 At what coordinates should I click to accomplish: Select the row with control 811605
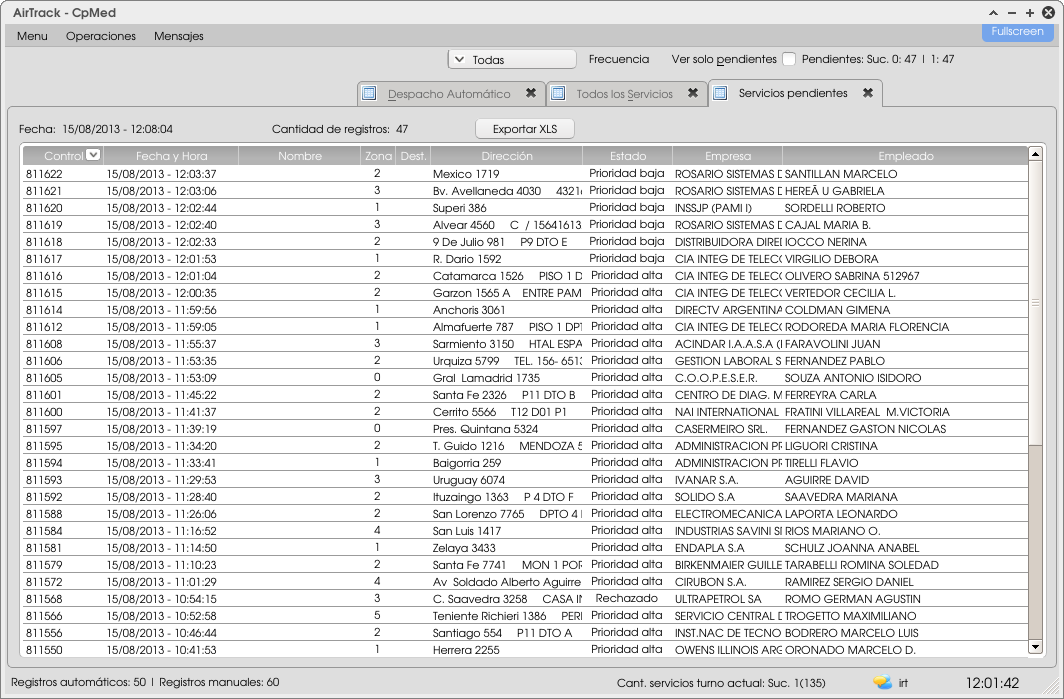pos(300,378)
